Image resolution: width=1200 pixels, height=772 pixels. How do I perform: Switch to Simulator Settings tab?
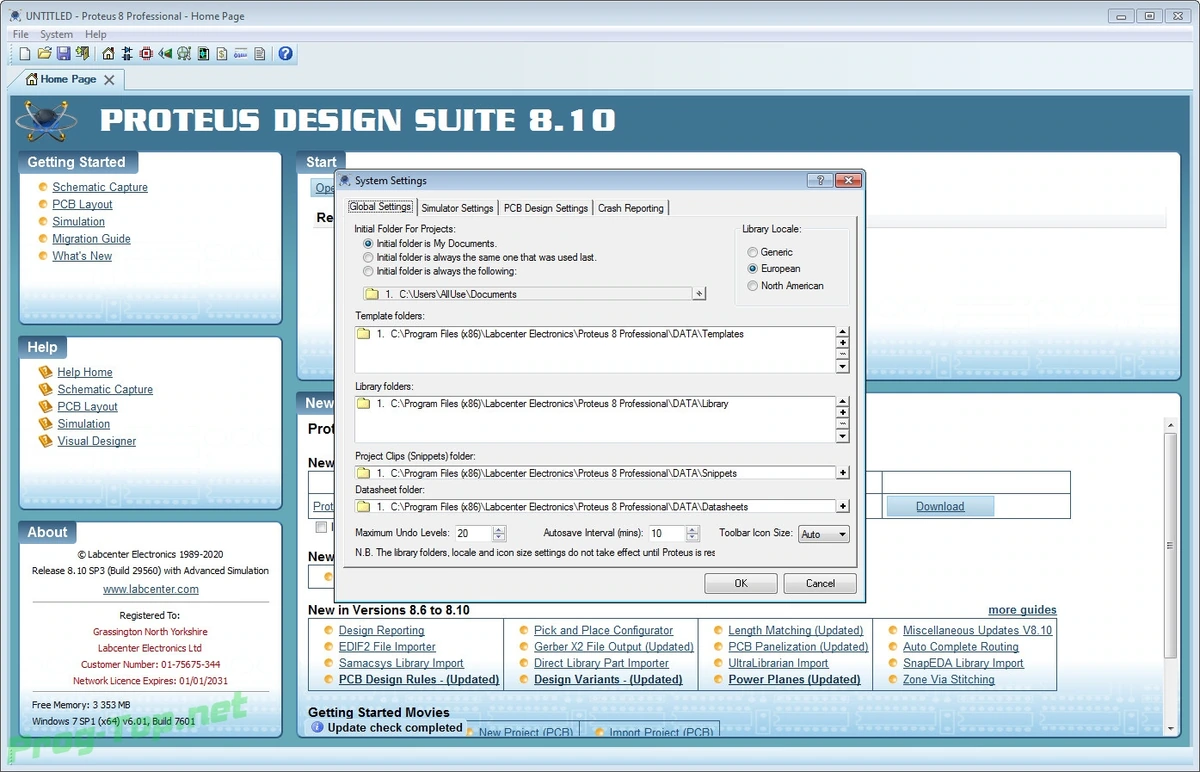[x=457, y=208]
